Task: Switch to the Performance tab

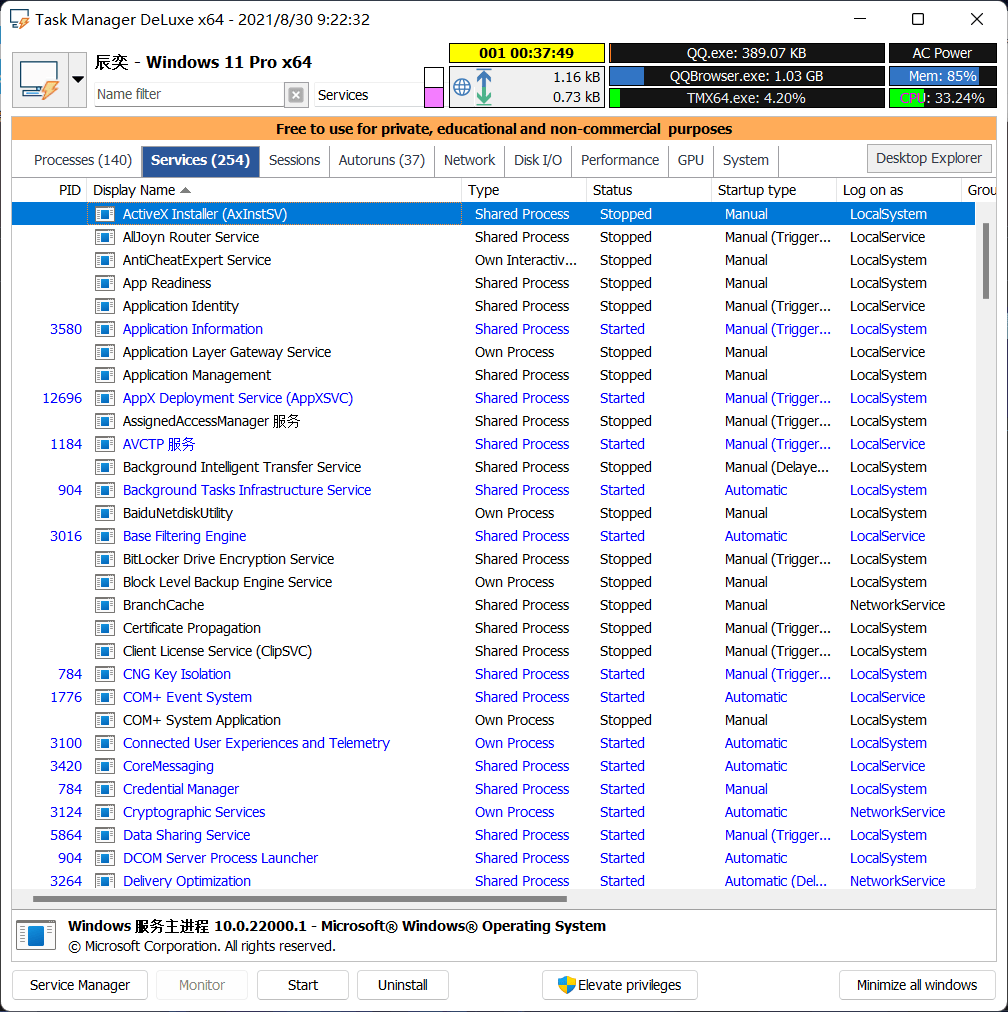Action: pyautogui.click(x=619, y=159)
